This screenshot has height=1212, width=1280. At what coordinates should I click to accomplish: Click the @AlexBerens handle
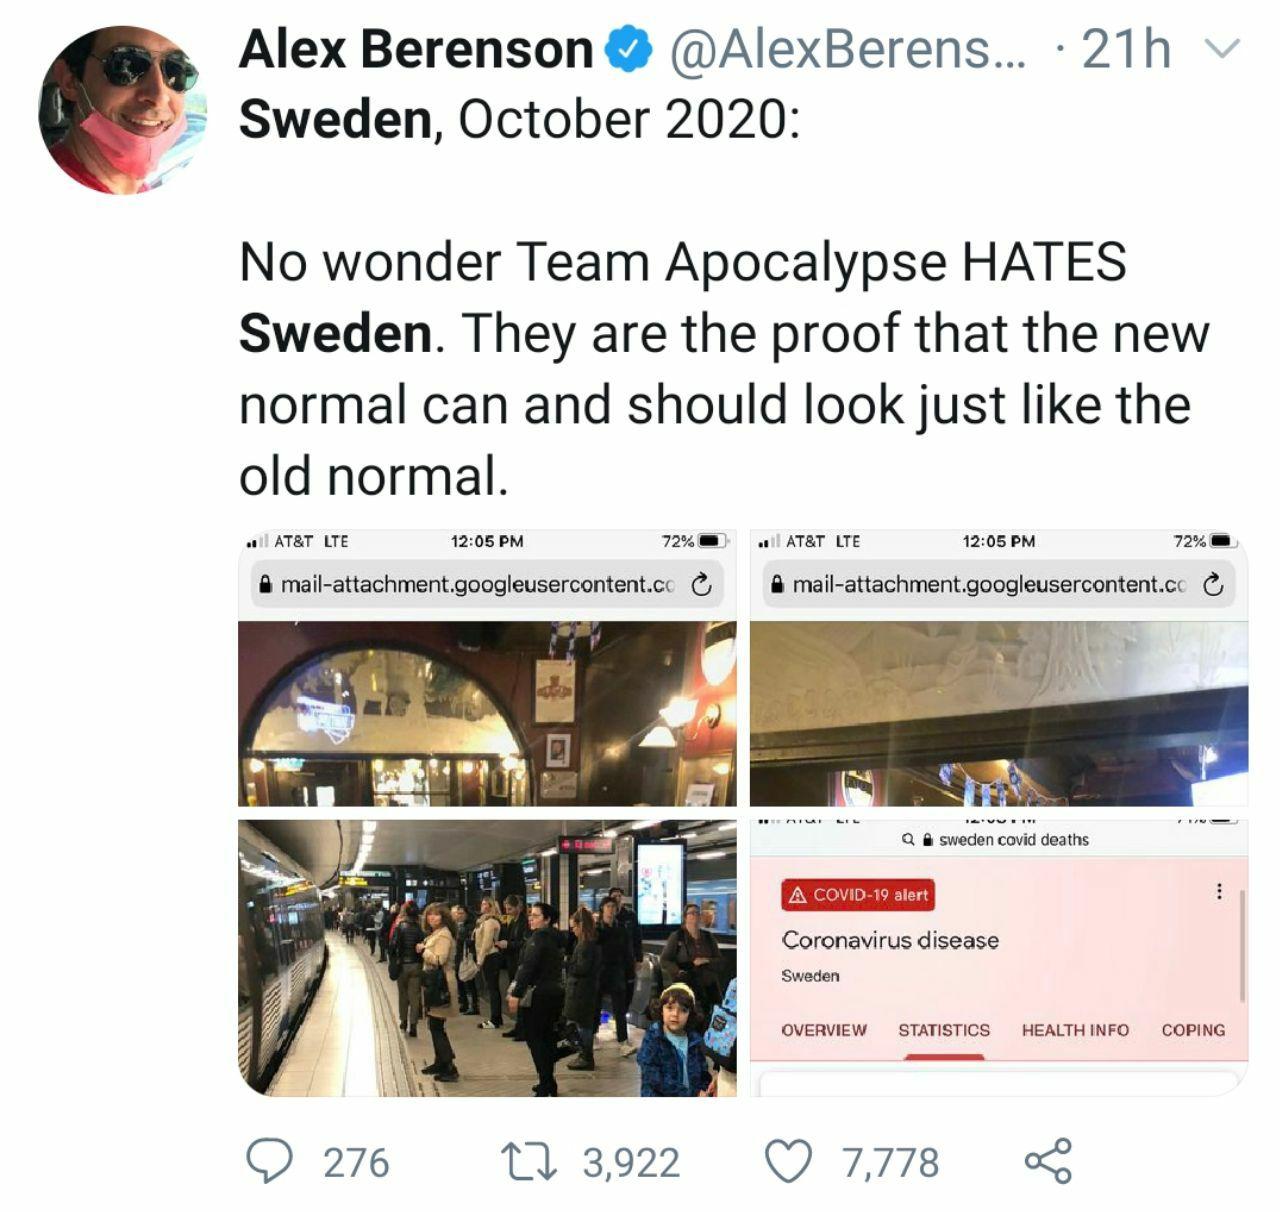tap(846, 49)
